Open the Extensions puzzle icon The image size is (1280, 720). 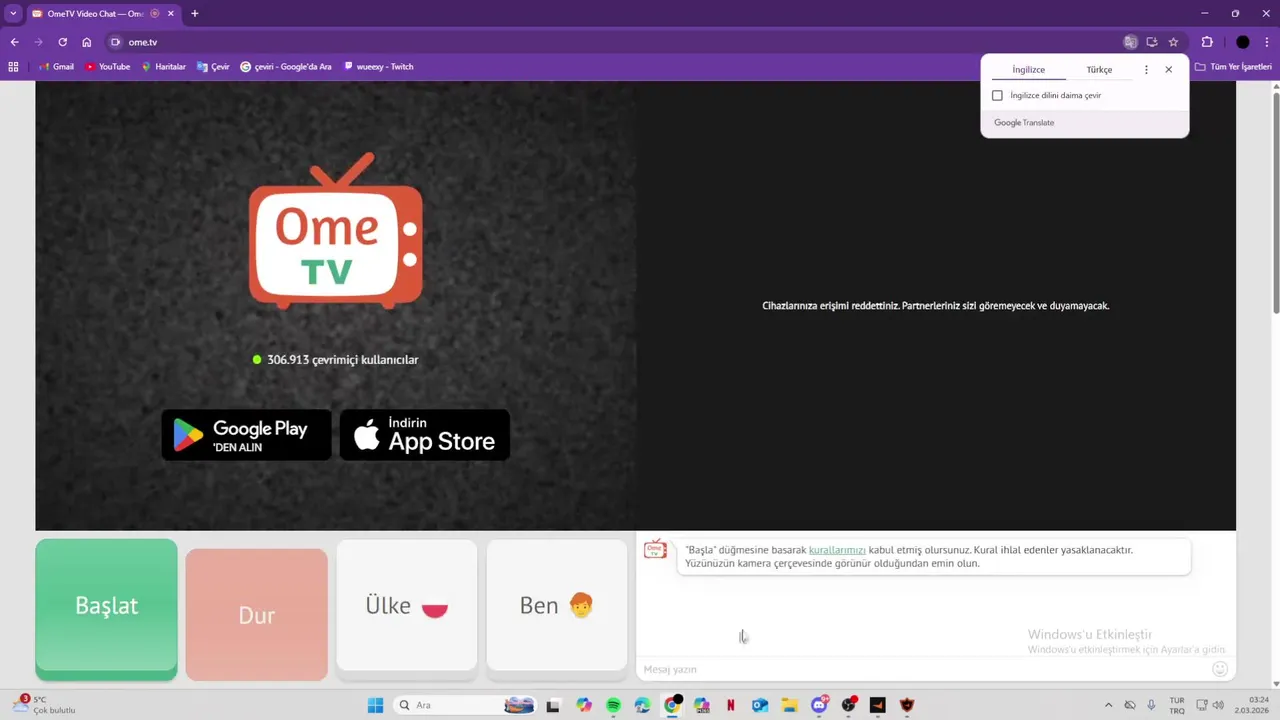1207,42
